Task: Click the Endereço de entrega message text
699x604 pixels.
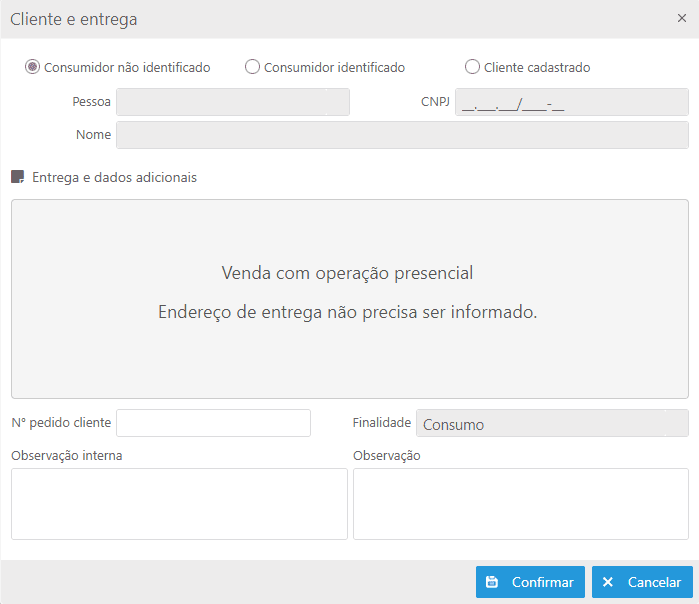Action: pos(348,312)
